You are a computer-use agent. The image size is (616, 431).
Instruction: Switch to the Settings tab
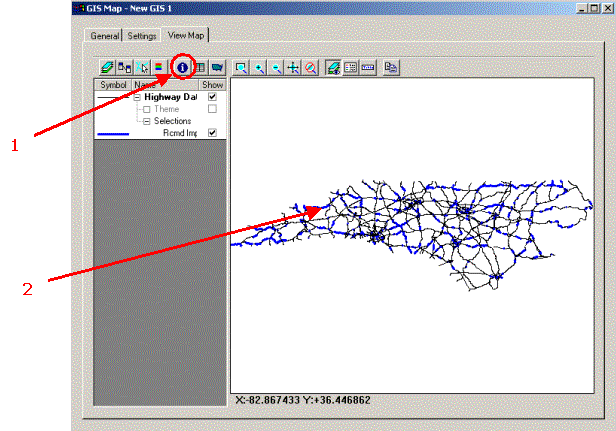coord(142,36)
